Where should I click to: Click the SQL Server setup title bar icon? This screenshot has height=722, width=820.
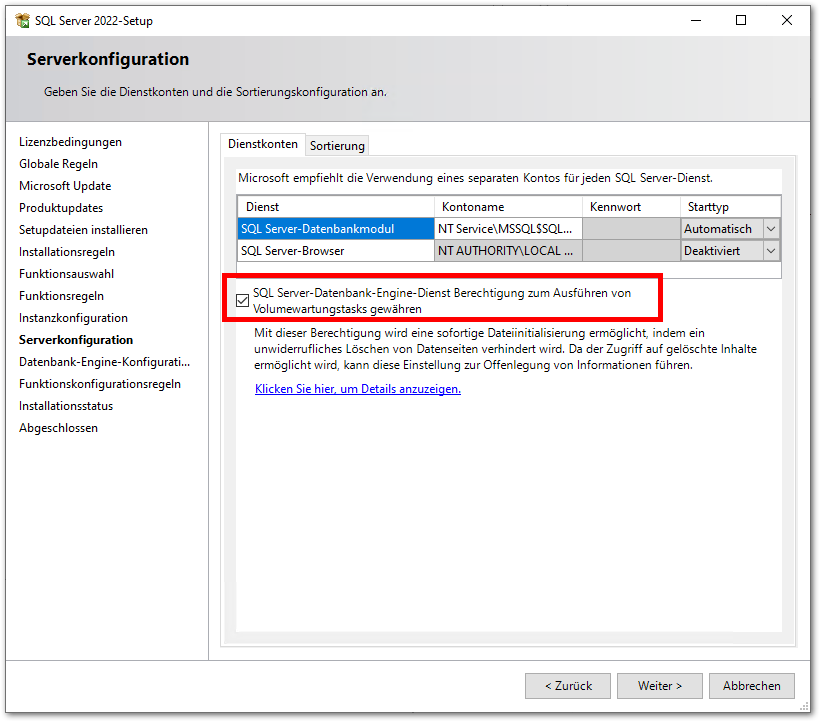tap(22, 20)
